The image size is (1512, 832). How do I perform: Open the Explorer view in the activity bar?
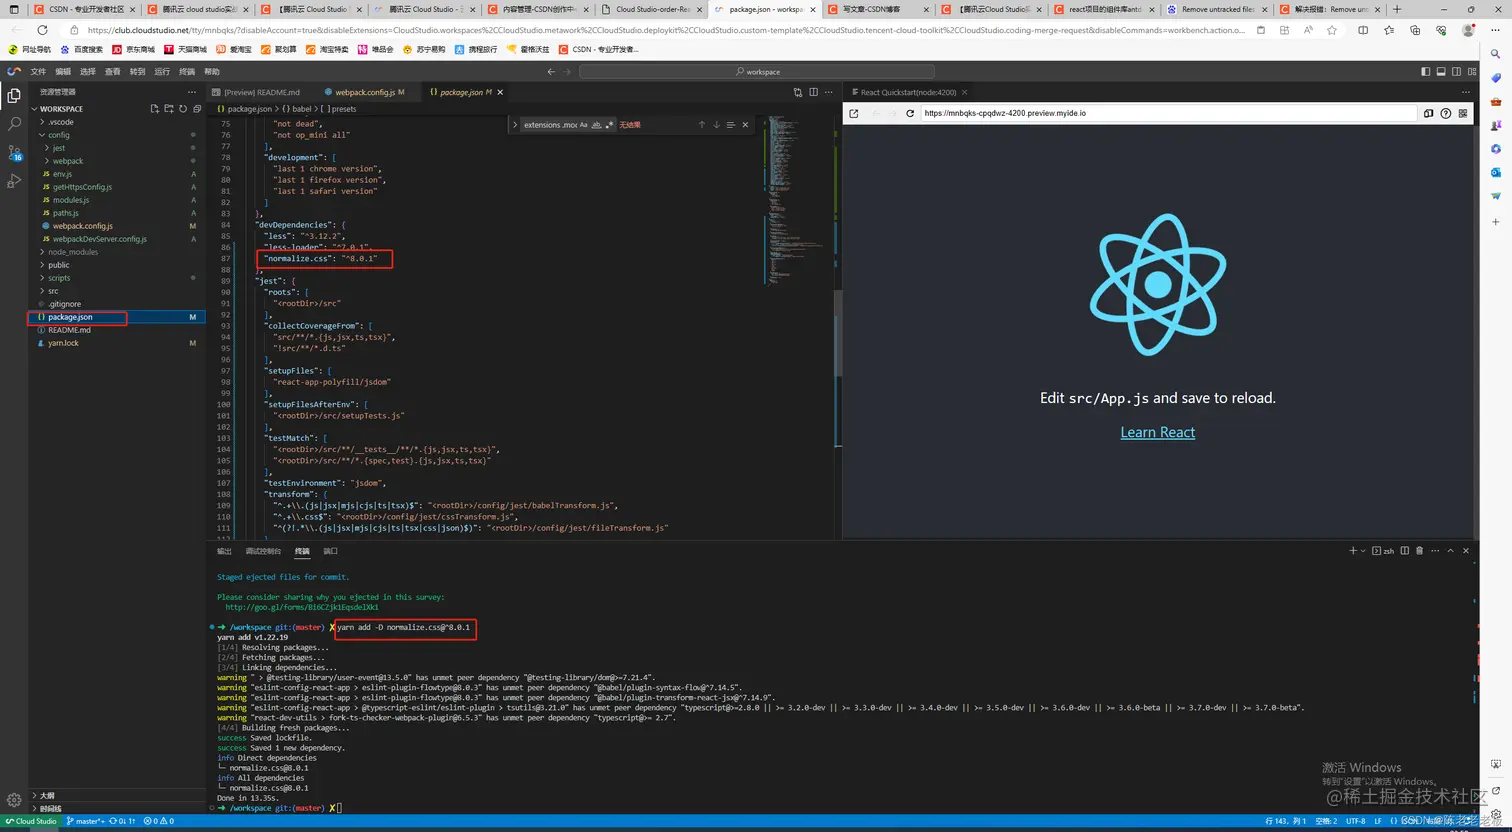click(14, 96)
